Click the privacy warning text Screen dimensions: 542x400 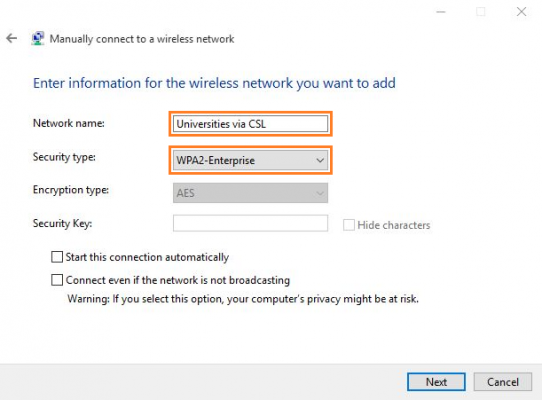[243, 299]
